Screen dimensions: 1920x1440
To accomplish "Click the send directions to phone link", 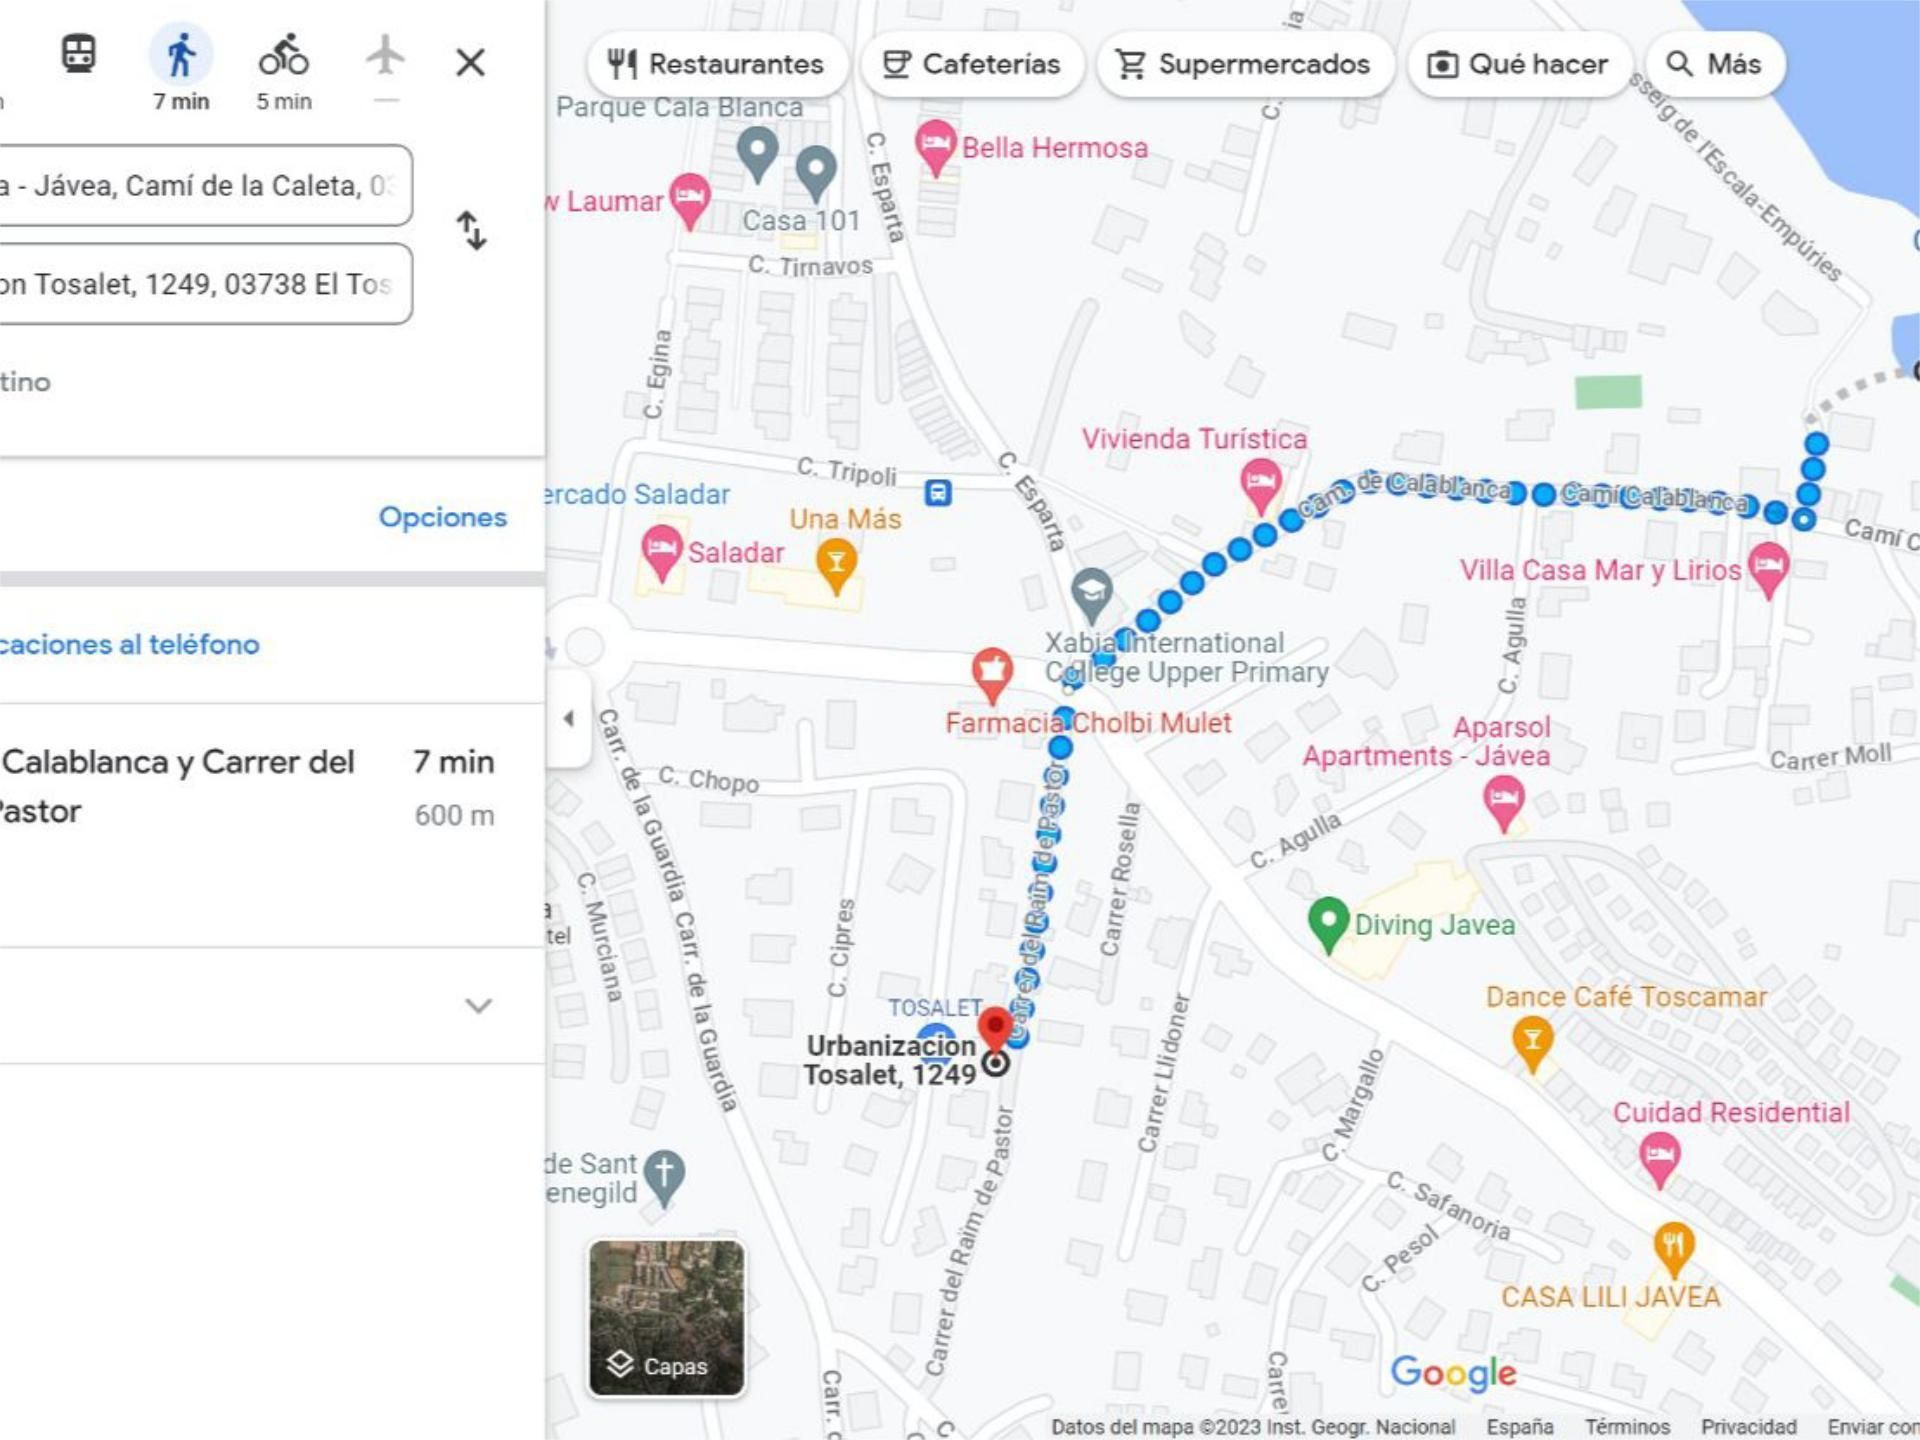I will (x=130, y=644).
